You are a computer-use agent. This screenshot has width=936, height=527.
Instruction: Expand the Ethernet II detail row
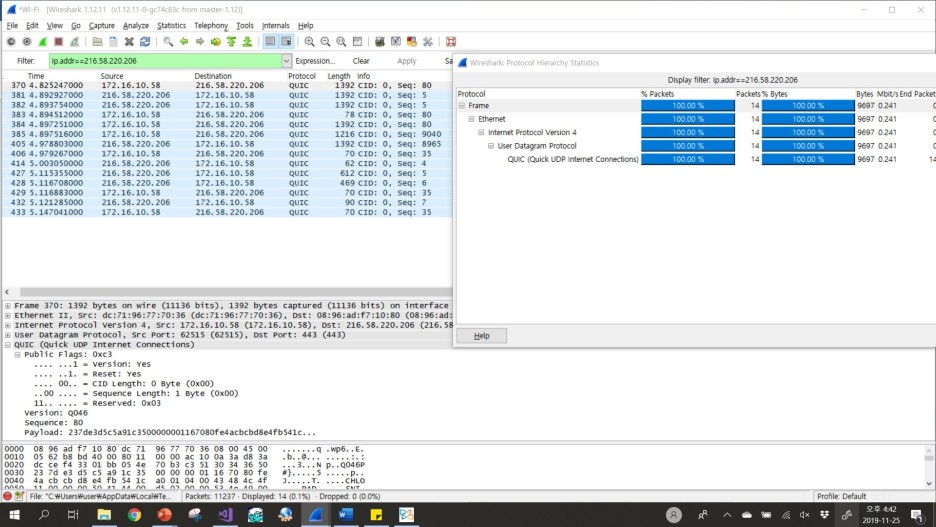coord(8,315)
